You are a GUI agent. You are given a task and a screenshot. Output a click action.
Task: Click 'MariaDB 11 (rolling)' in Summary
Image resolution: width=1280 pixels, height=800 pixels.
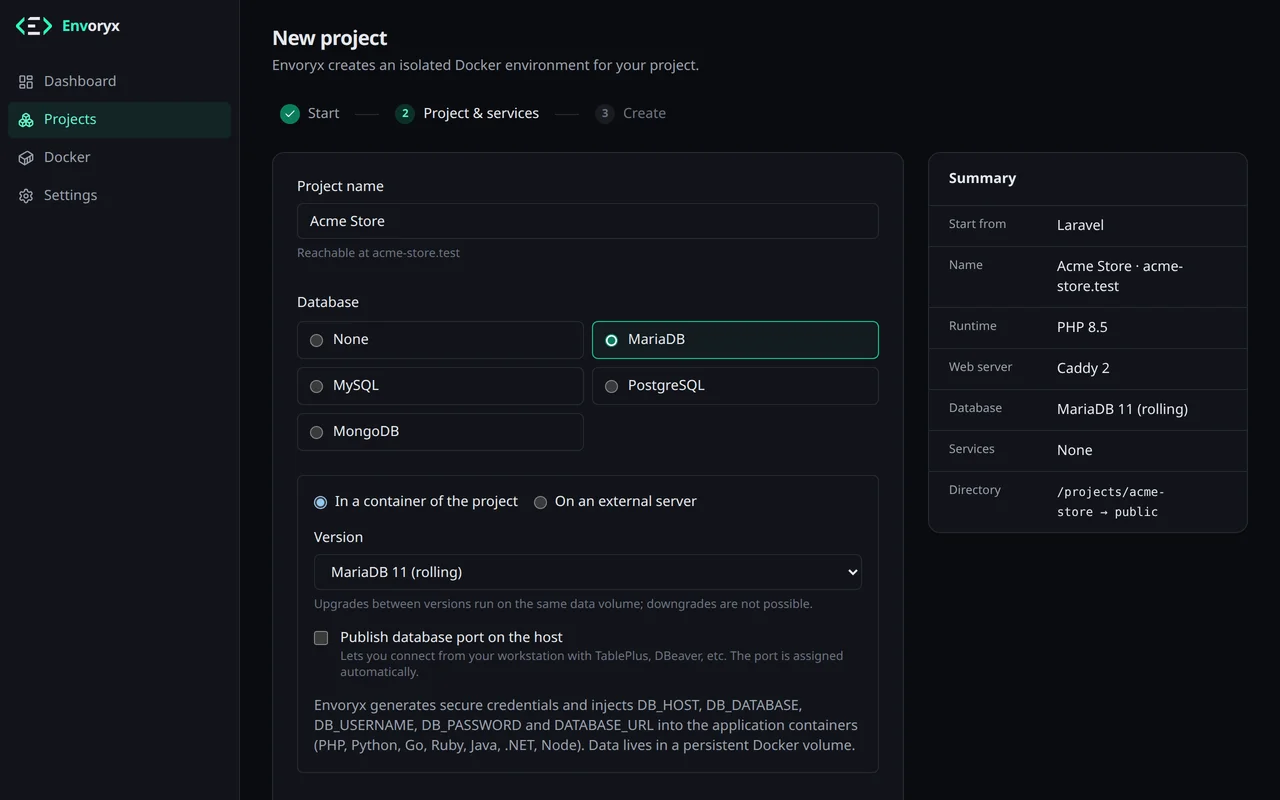pyautogui.click(x=1122, y=409)
